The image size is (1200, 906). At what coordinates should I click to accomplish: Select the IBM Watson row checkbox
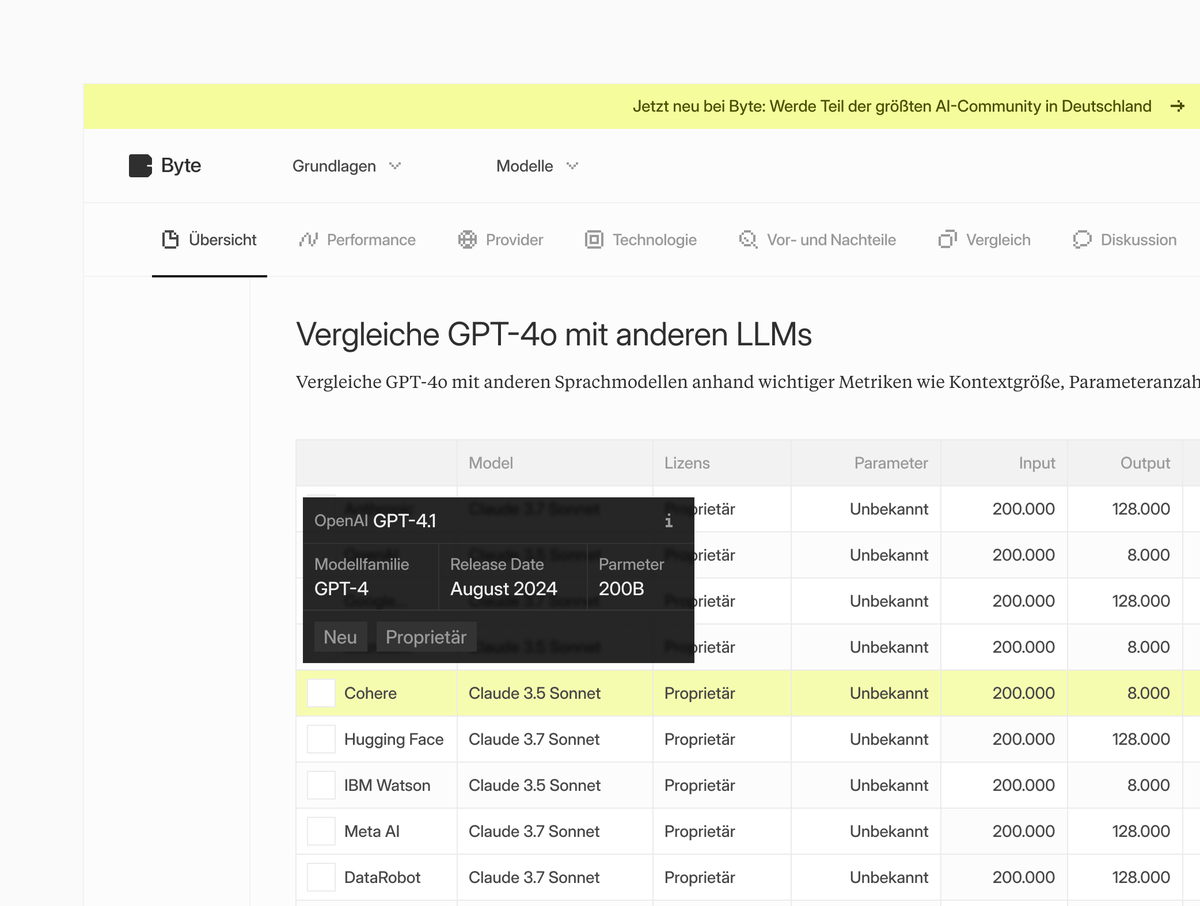click(x=321, y=785)
